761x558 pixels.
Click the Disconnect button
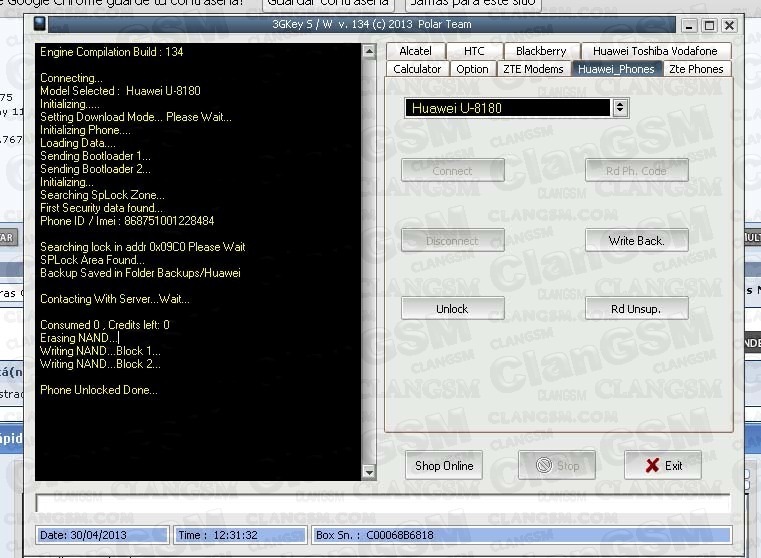click(452, 241)
